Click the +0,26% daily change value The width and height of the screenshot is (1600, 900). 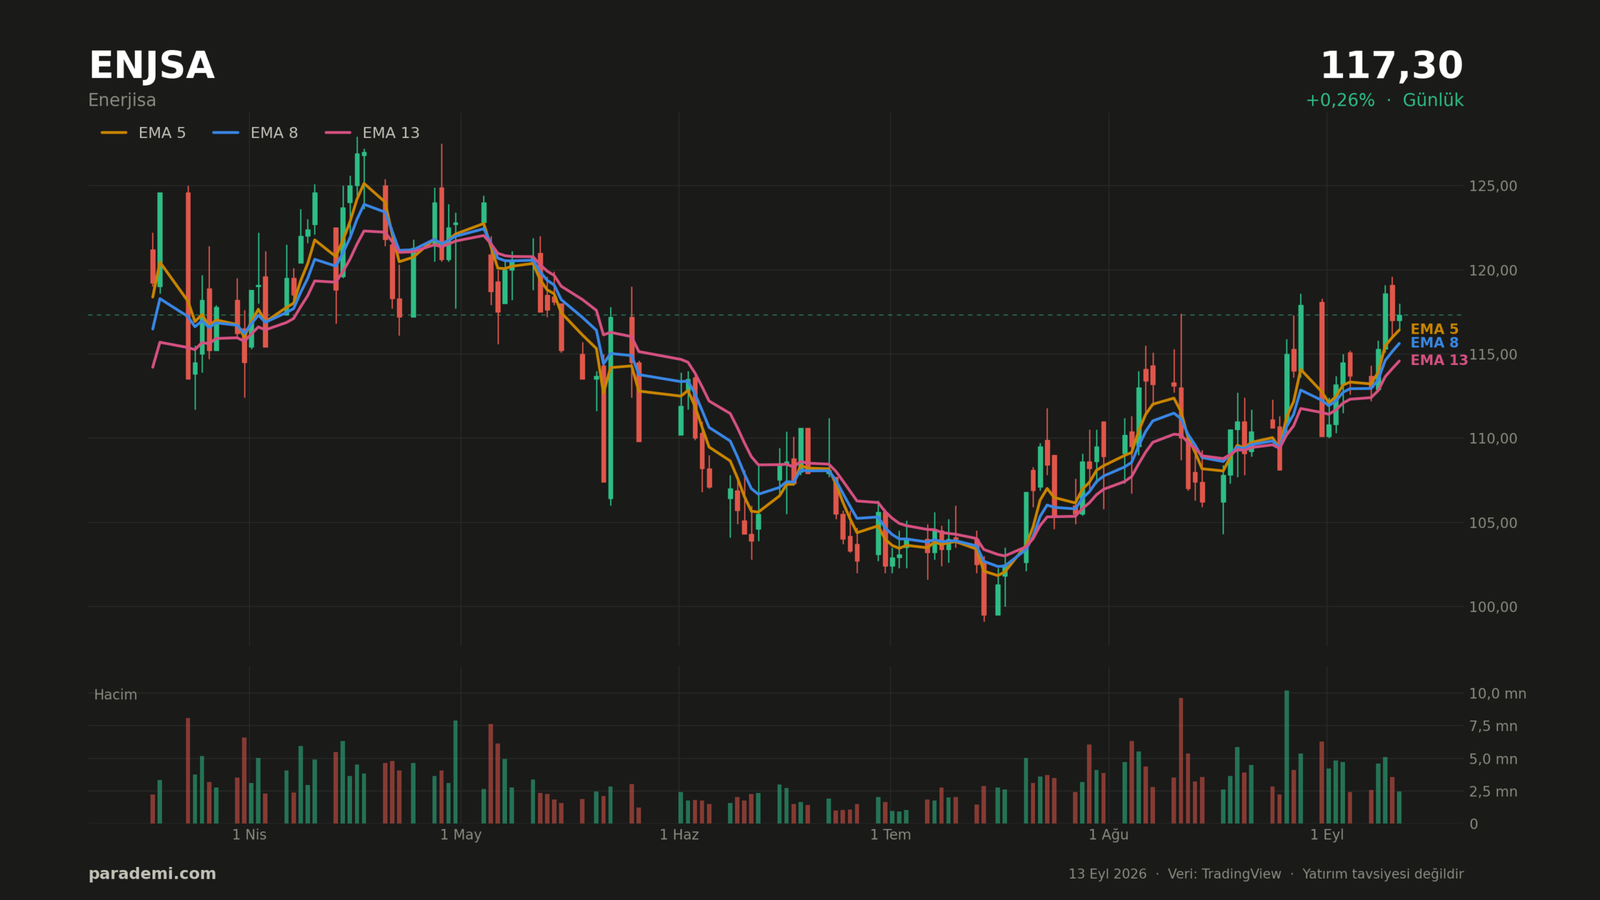pyautogui.click(x=1340, y=100)
